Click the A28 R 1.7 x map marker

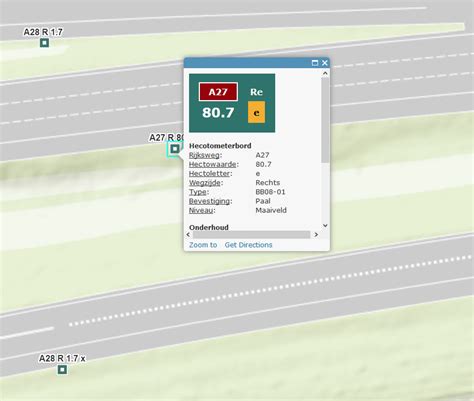62,369
